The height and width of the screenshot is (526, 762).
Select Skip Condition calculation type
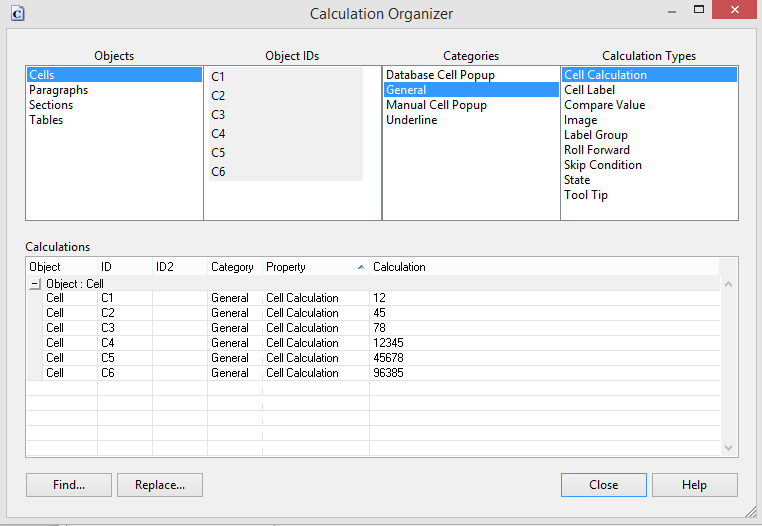click(x=602, y=165)
